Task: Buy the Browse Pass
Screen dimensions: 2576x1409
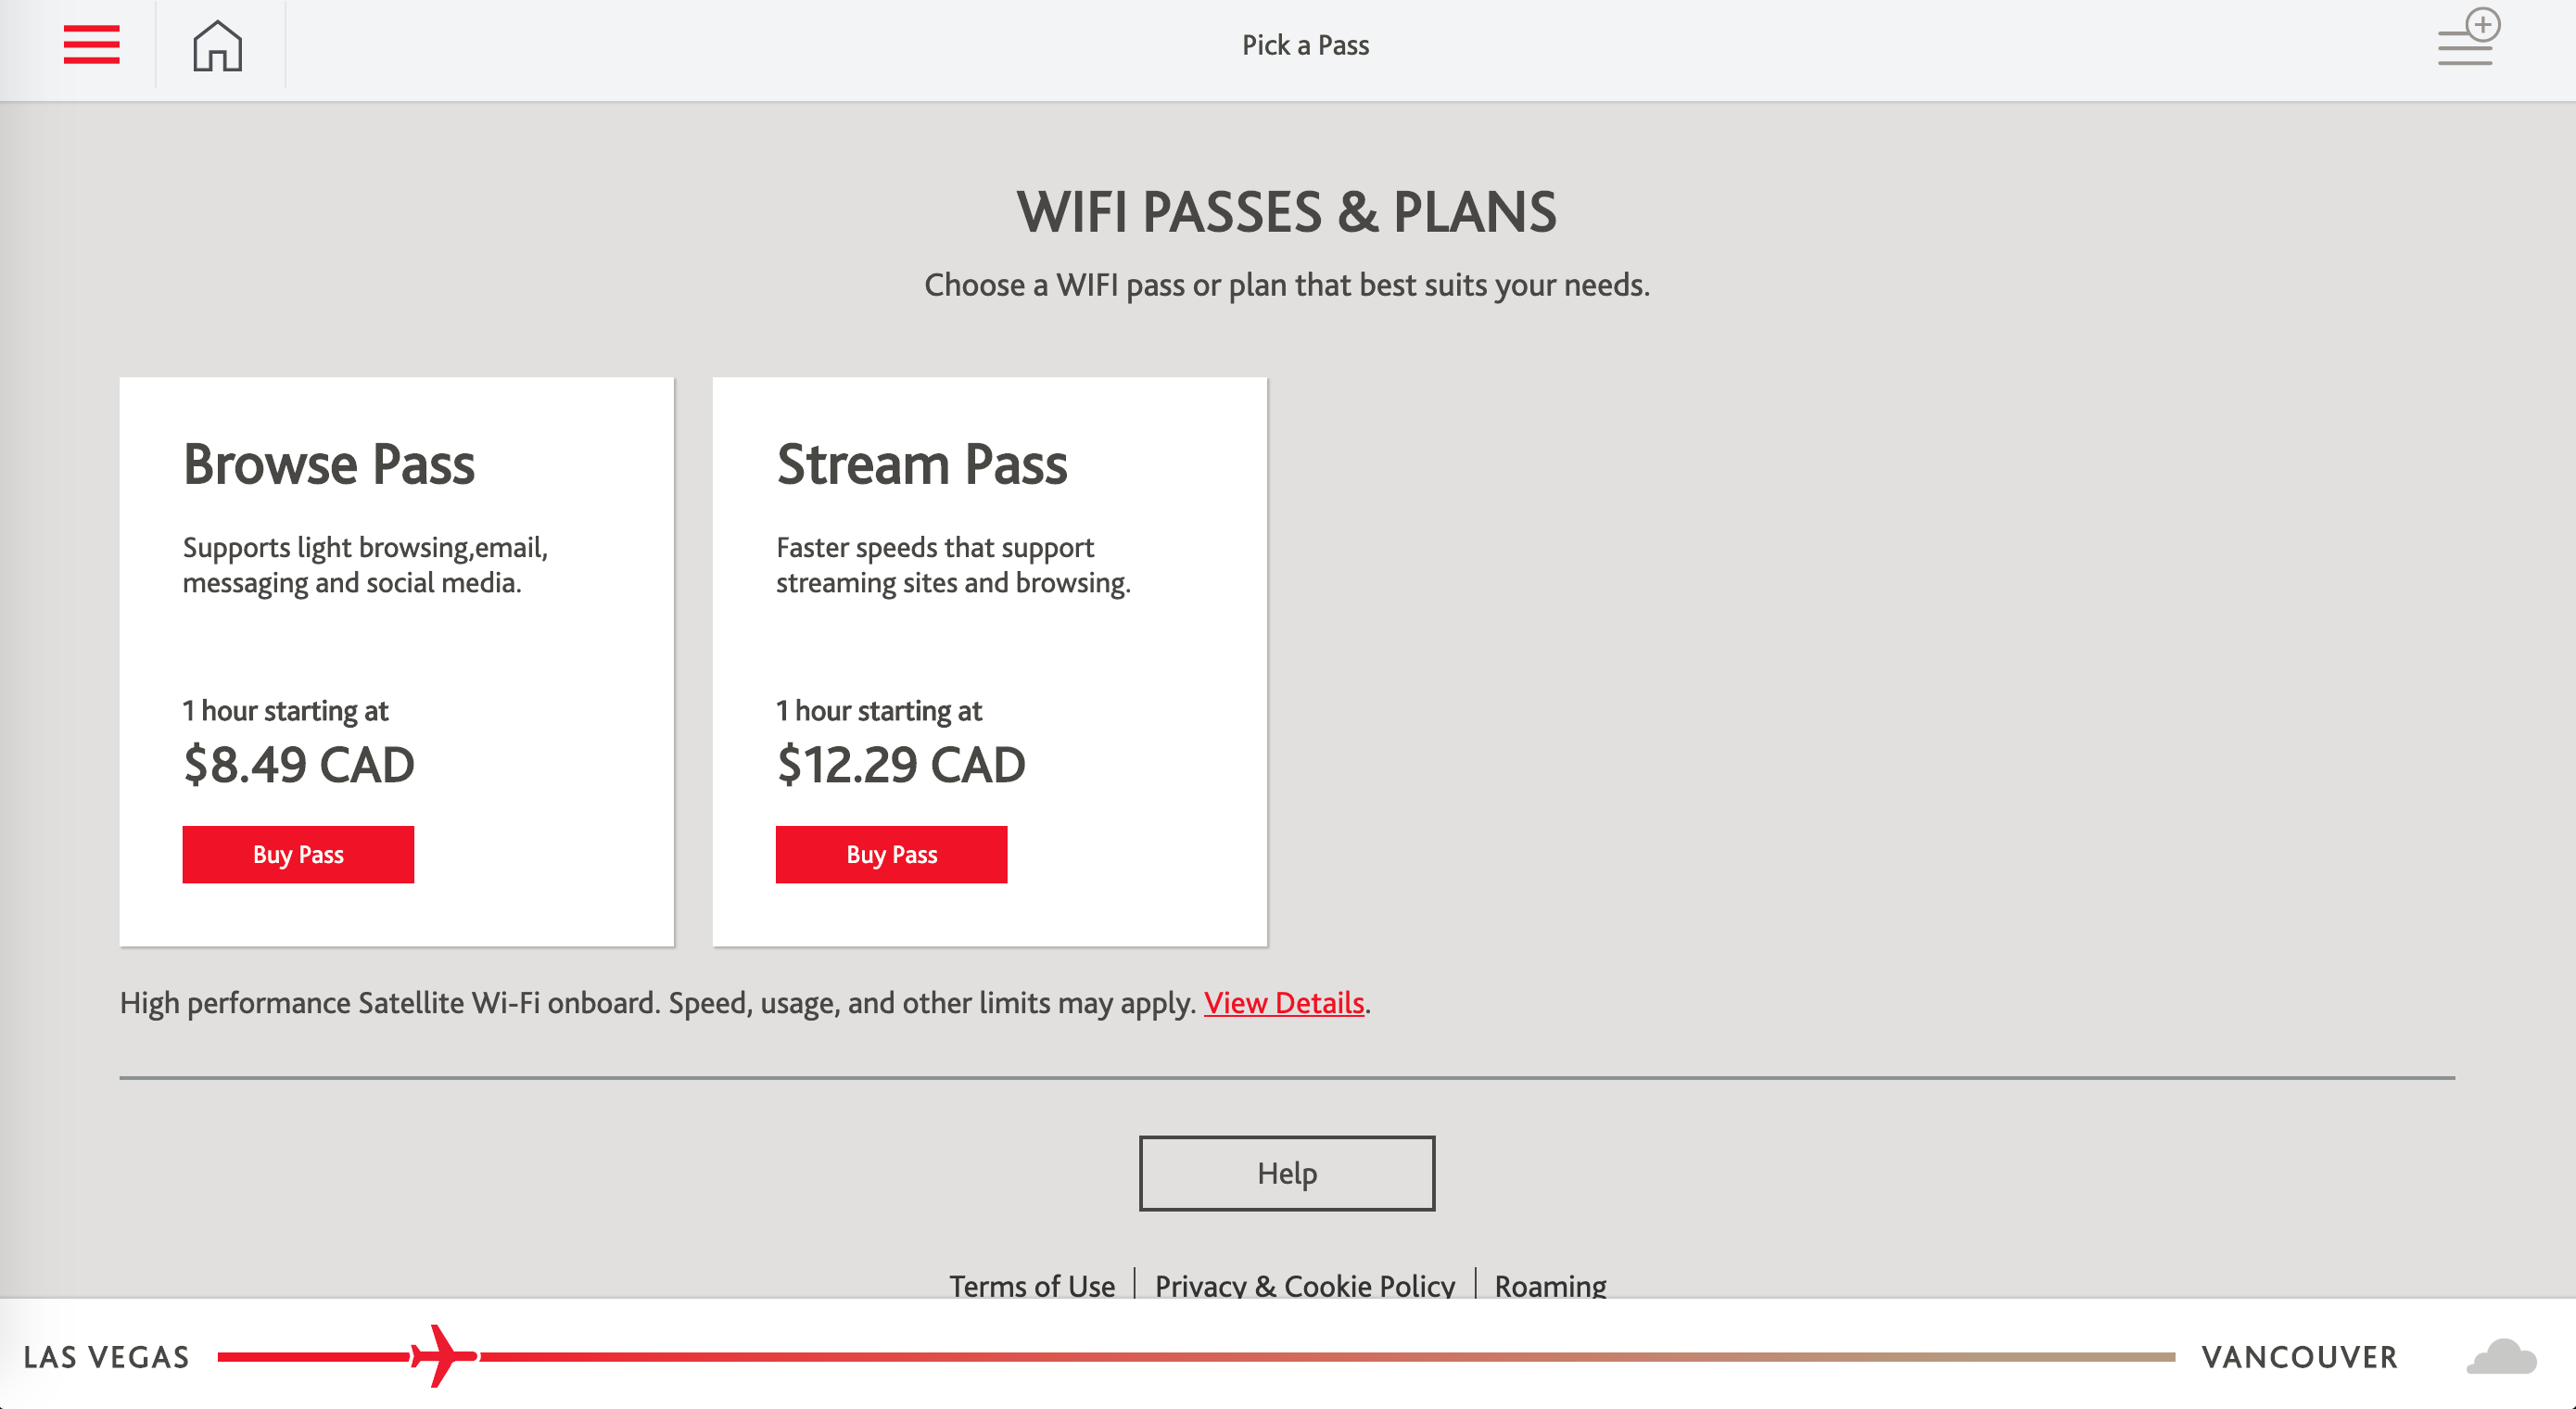Action: tap(298, 854)
